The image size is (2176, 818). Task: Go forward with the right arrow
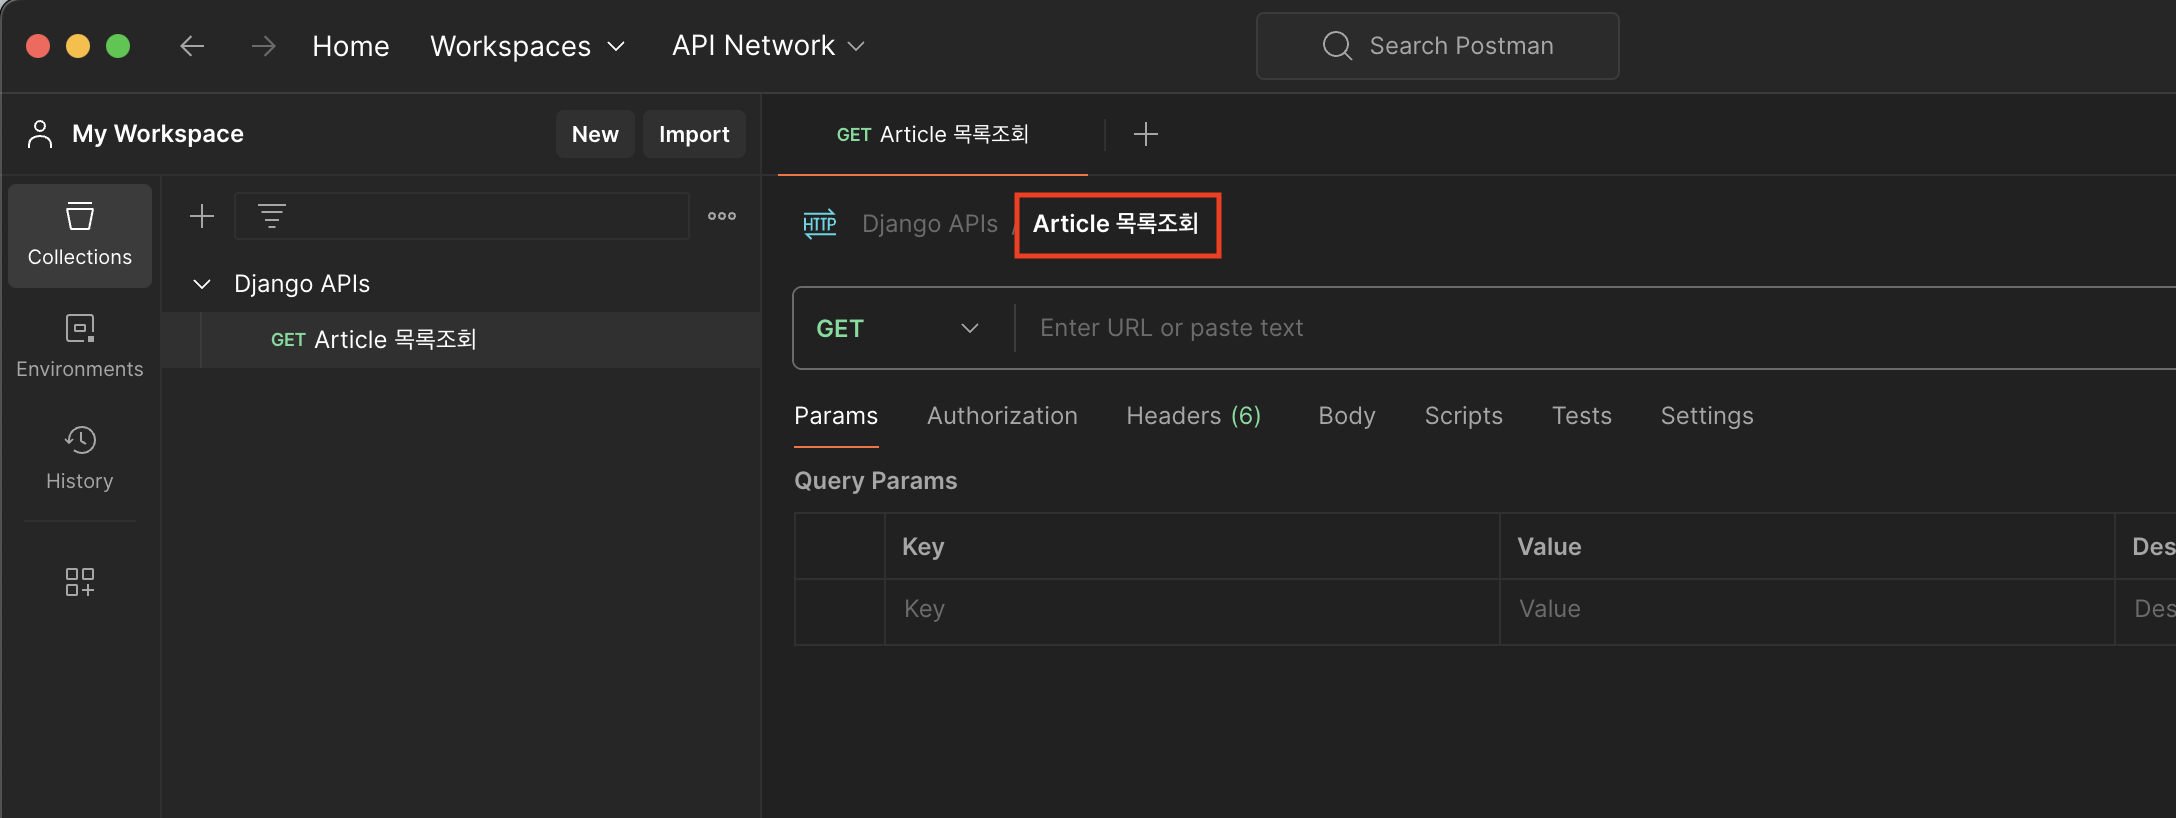(263, 46)
